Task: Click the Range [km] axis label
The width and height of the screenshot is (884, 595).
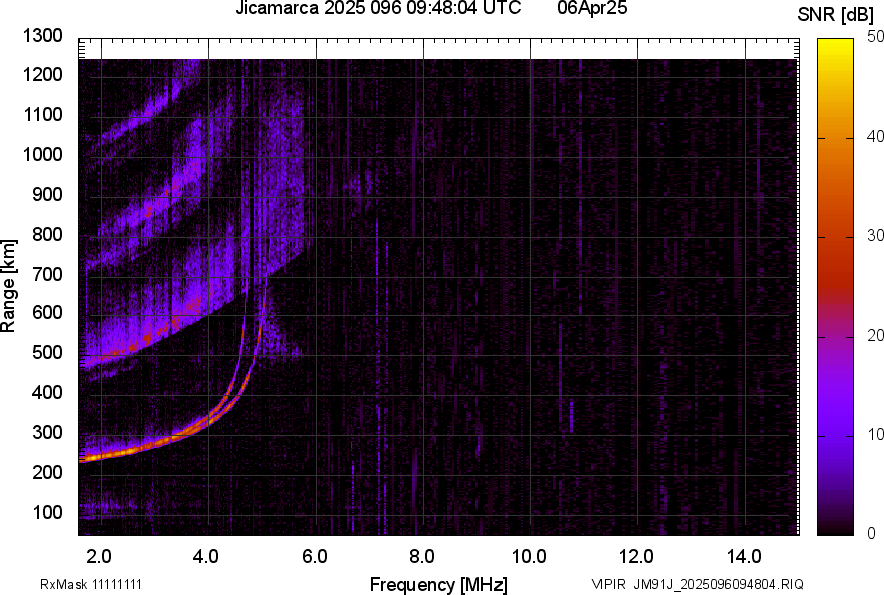Action: click(8, 286)
